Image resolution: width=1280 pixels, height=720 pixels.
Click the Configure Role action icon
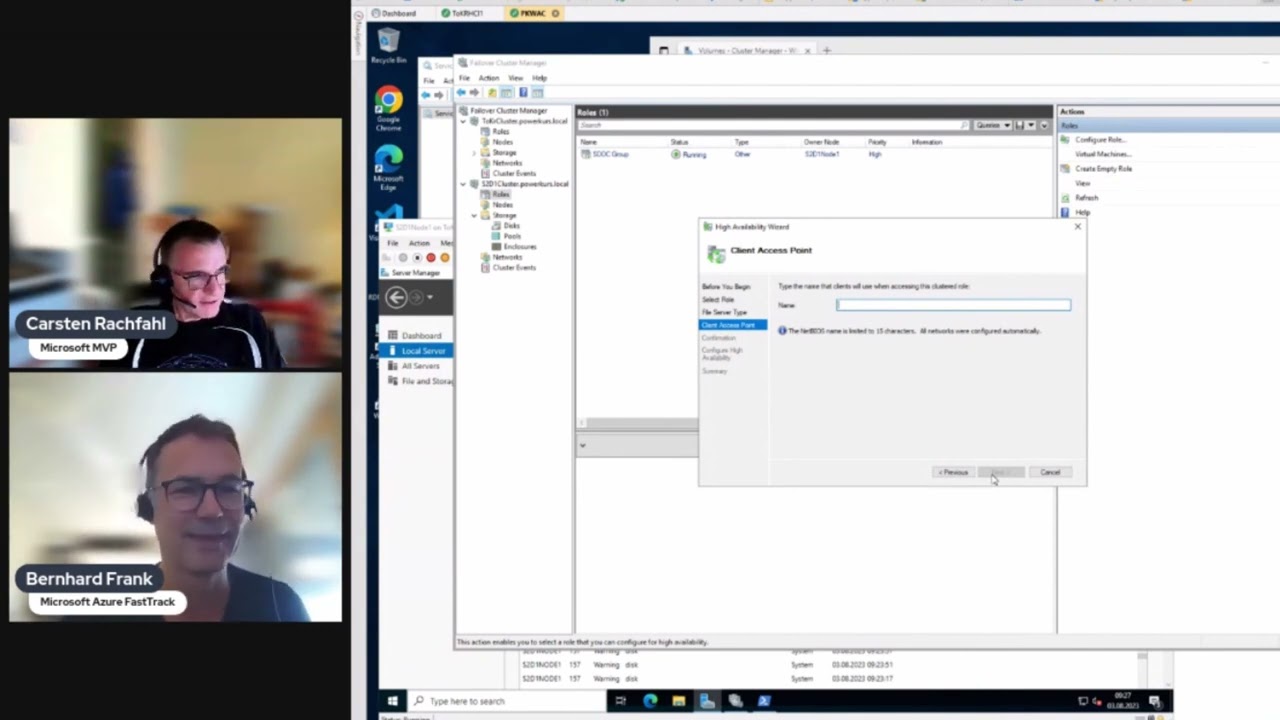tap(1066, 140)
